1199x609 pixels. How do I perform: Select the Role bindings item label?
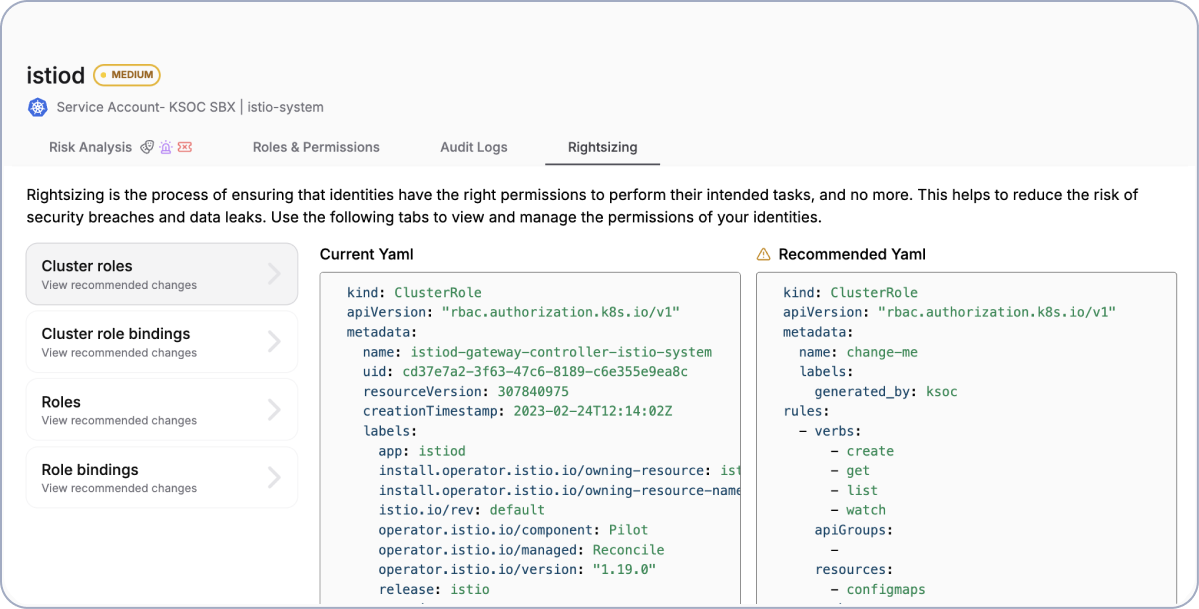click(90, 470)
